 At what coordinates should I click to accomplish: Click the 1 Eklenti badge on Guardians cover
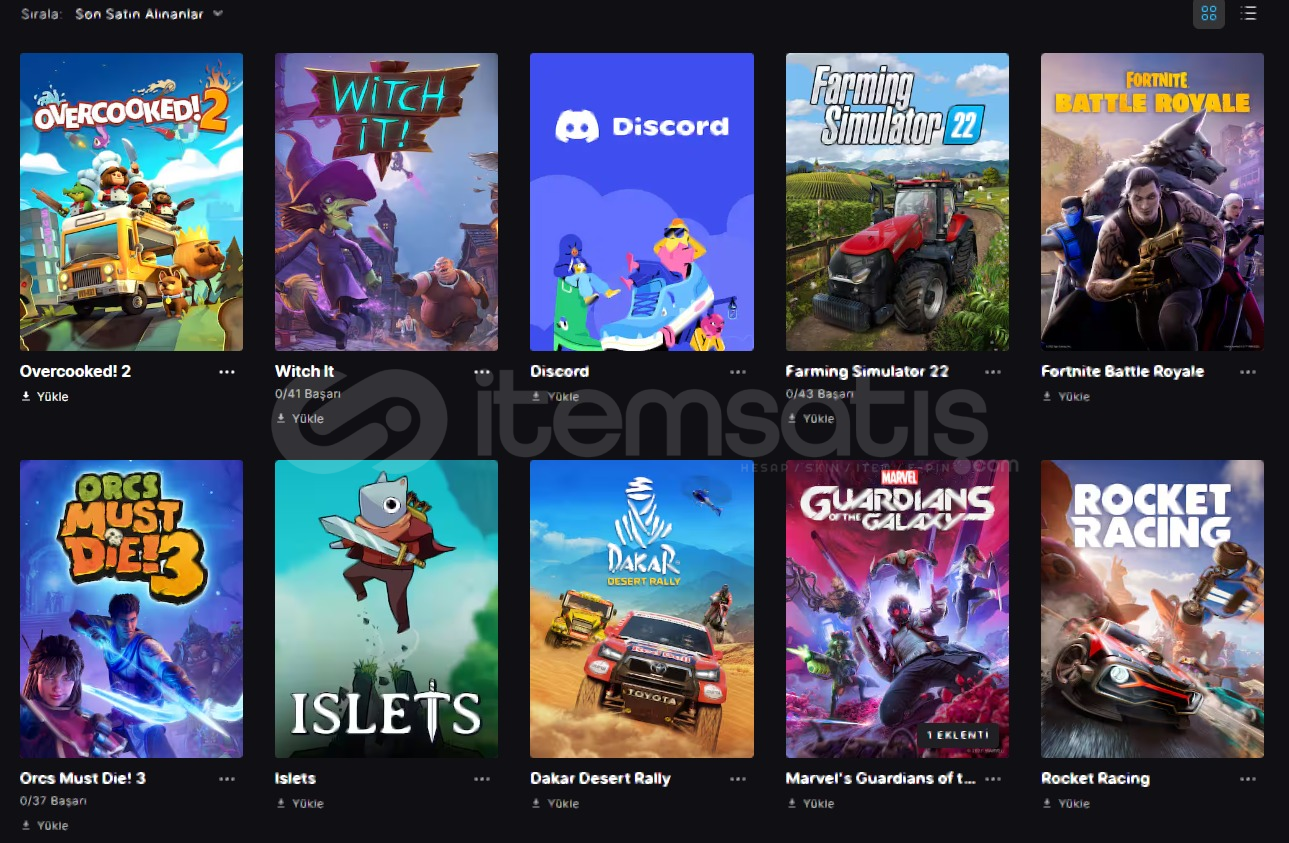tap(958, 735)
